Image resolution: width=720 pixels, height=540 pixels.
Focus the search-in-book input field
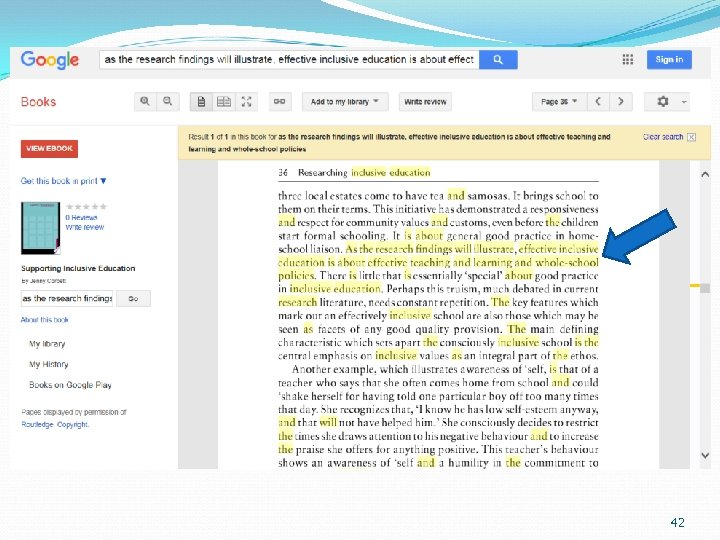(67, 298)
